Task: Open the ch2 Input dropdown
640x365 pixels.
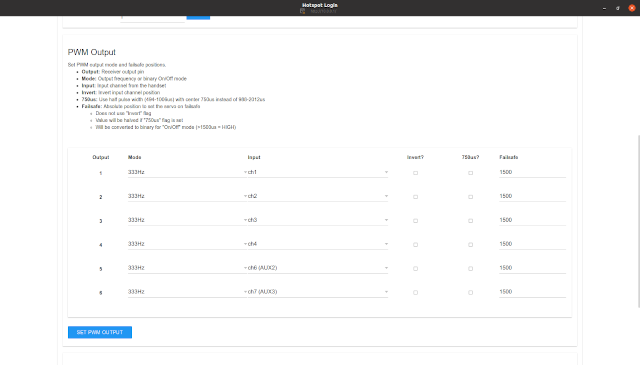Action: tap(318, 196)
